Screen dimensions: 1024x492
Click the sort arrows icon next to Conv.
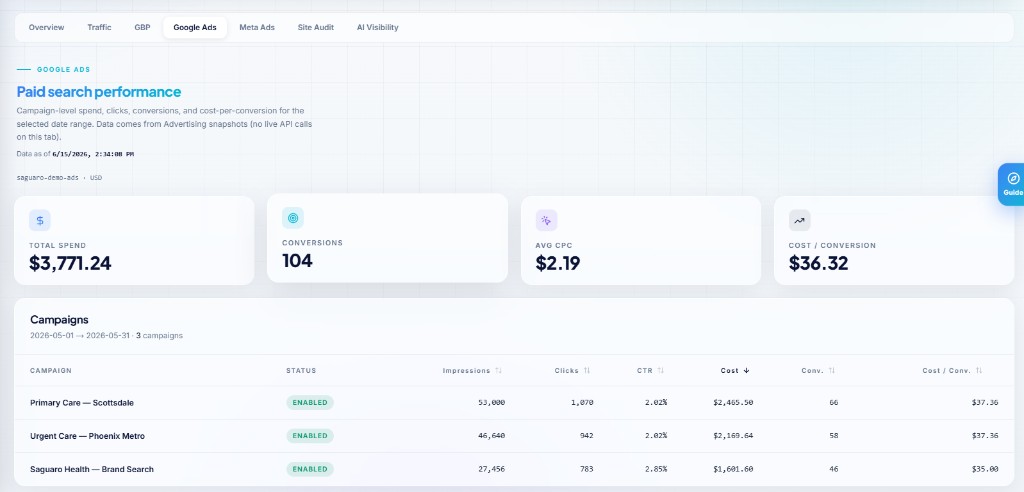(x=831, y=370)
